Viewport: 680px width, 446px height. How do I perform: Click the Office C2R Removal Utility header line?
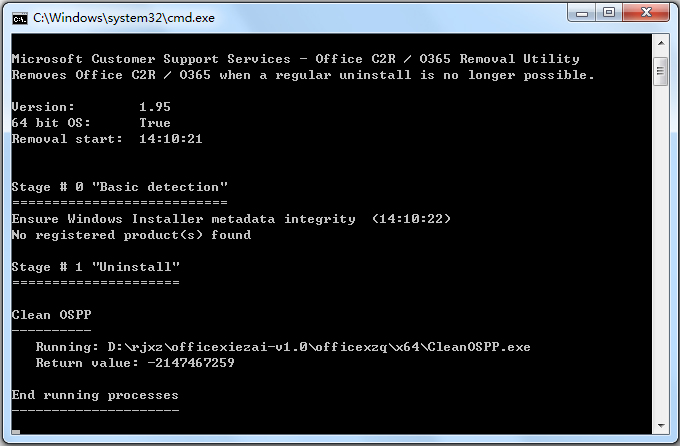(295, 59)
